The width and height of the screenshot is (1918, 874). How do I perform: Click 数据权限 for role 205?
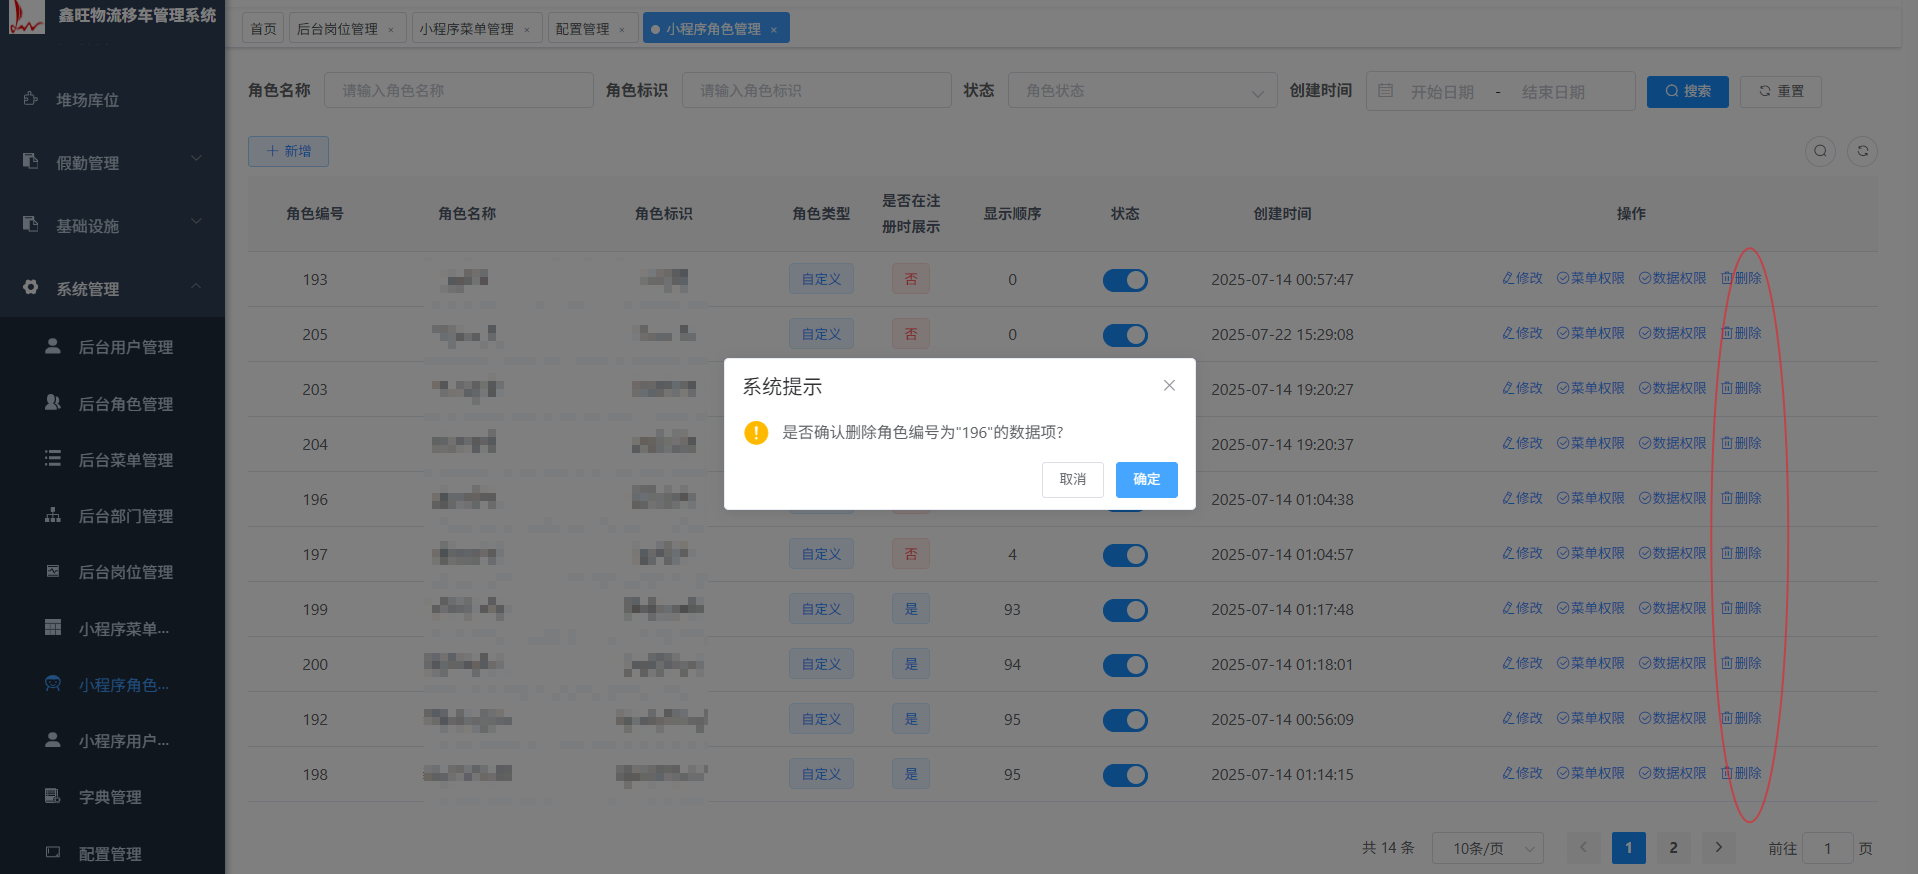coord(1672,333)
